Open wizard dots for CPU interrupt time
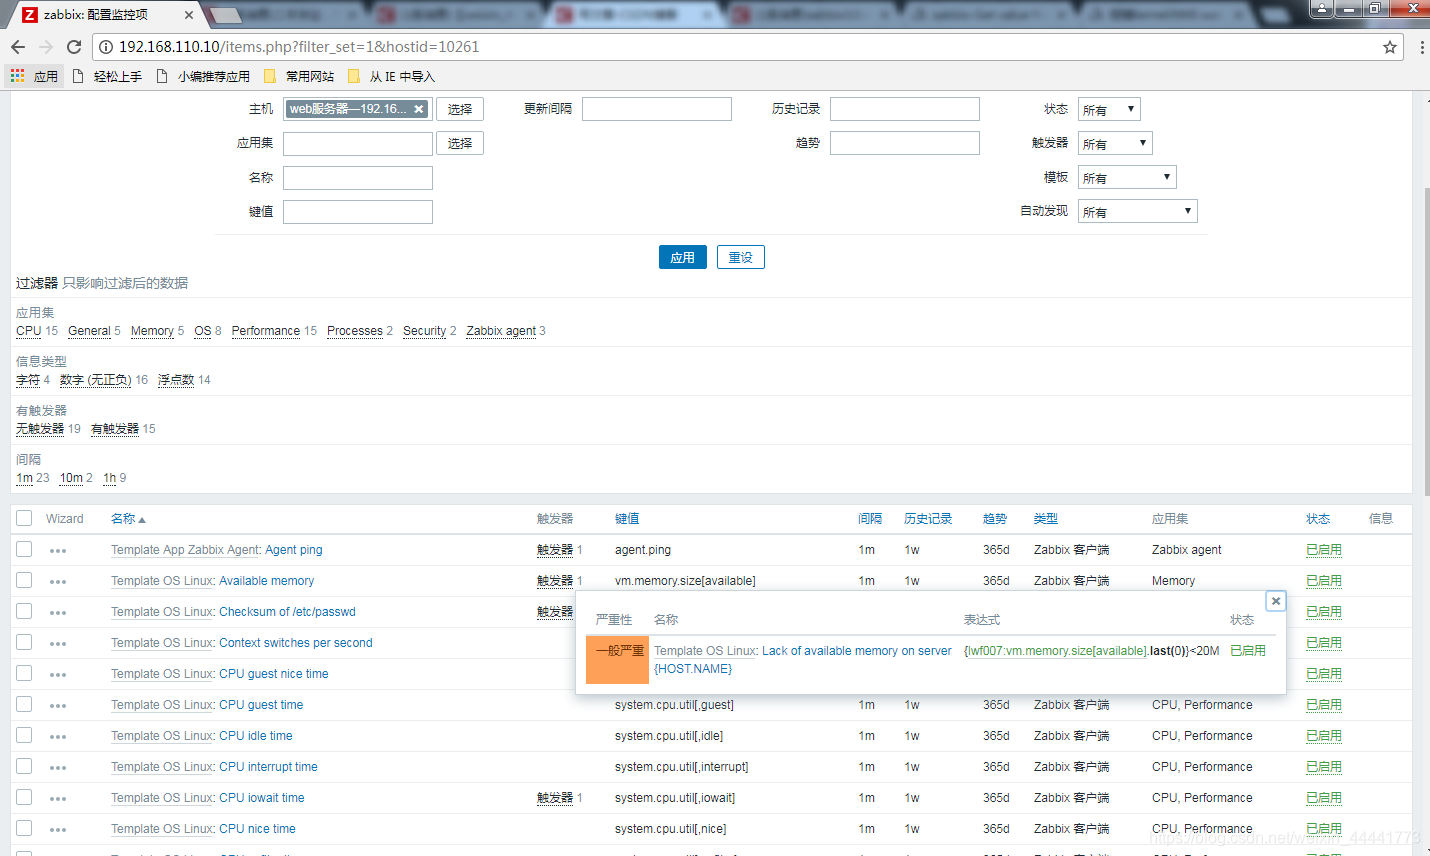 pos(58,767)
